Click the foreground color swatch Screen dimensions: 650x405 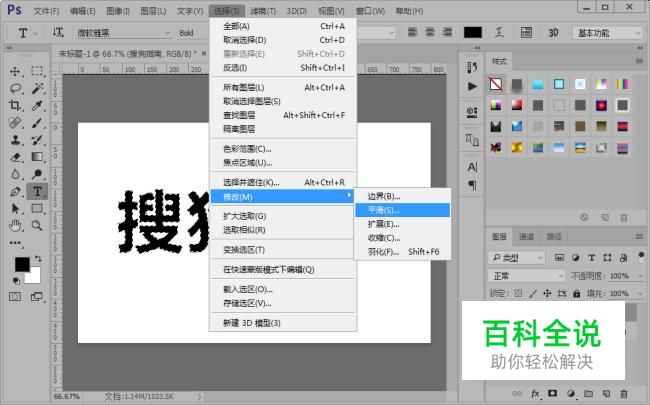coord(22,264)
